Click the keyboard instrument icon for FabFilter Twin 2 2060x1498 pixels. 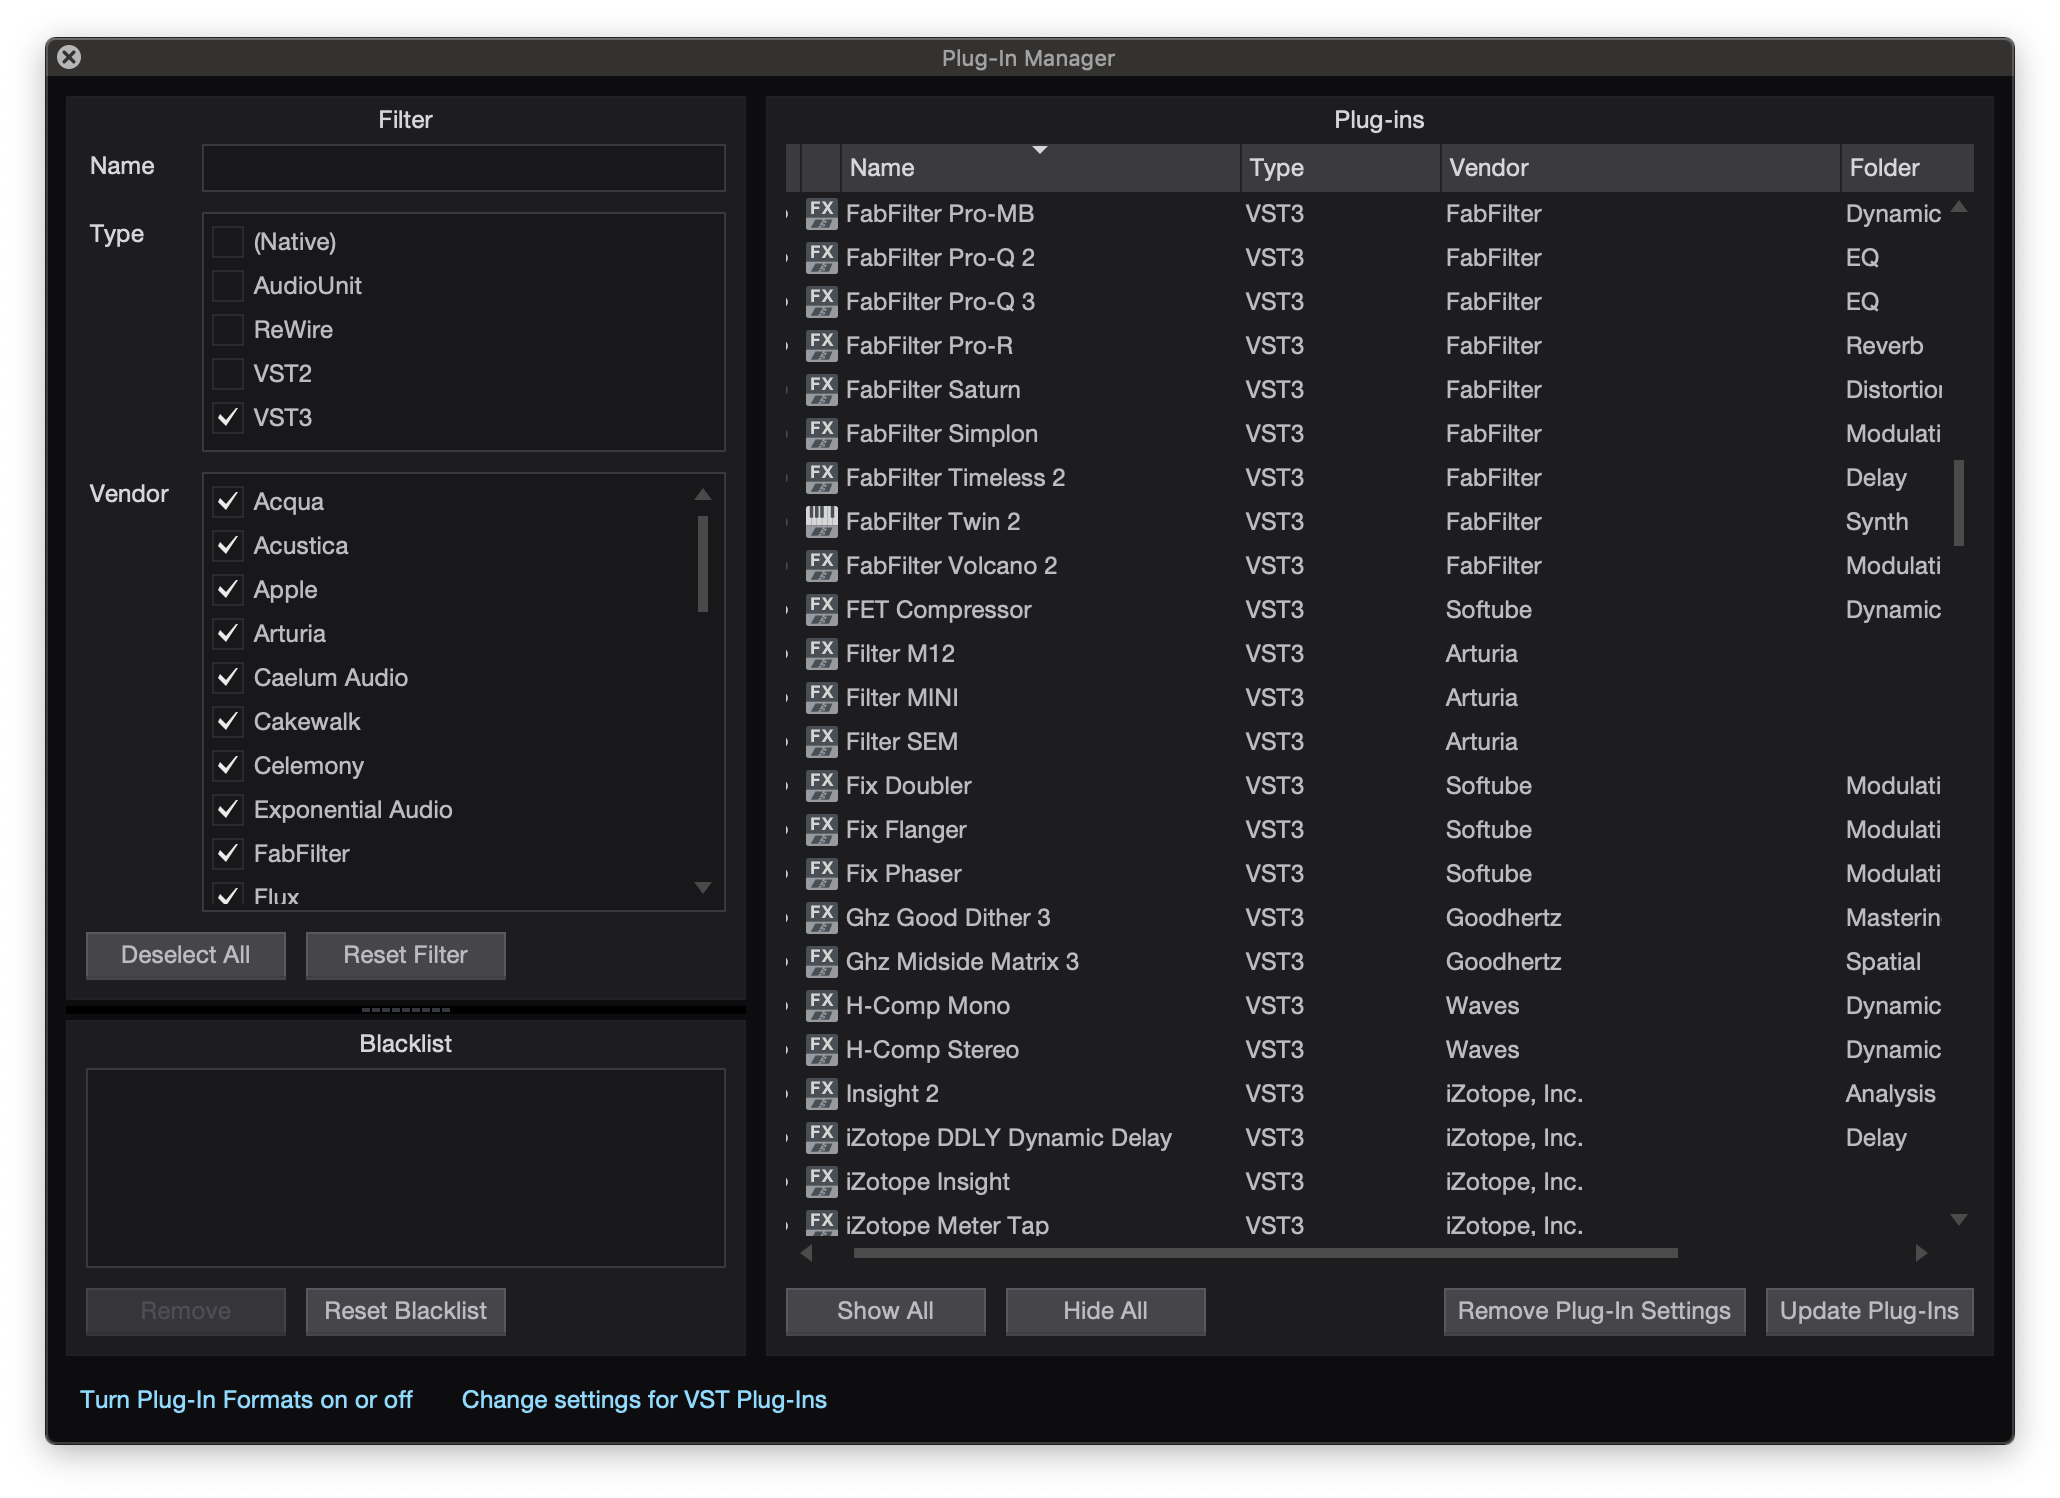point(821,522)
